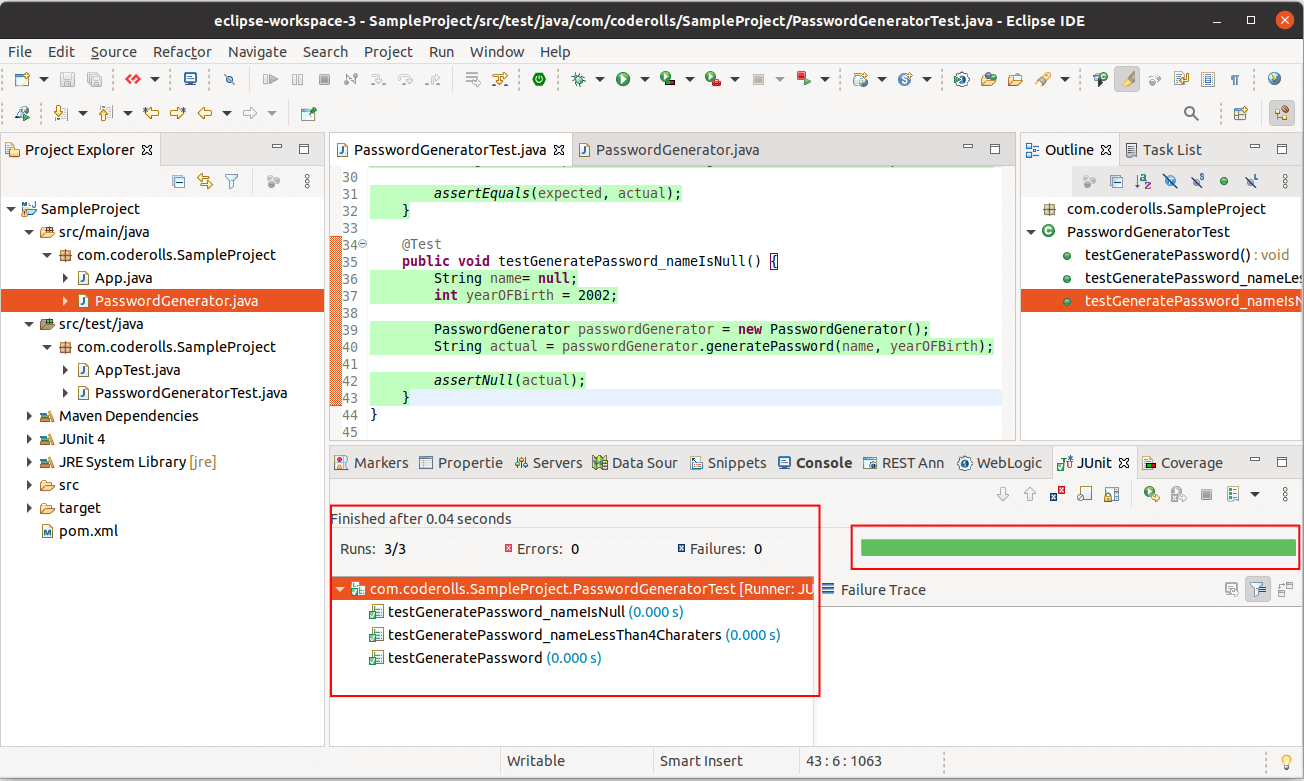Click the Debug bug icon in toolbar
Image resolution: width=1304 pixels, height=781 pixels.
[x=578, y=79]
